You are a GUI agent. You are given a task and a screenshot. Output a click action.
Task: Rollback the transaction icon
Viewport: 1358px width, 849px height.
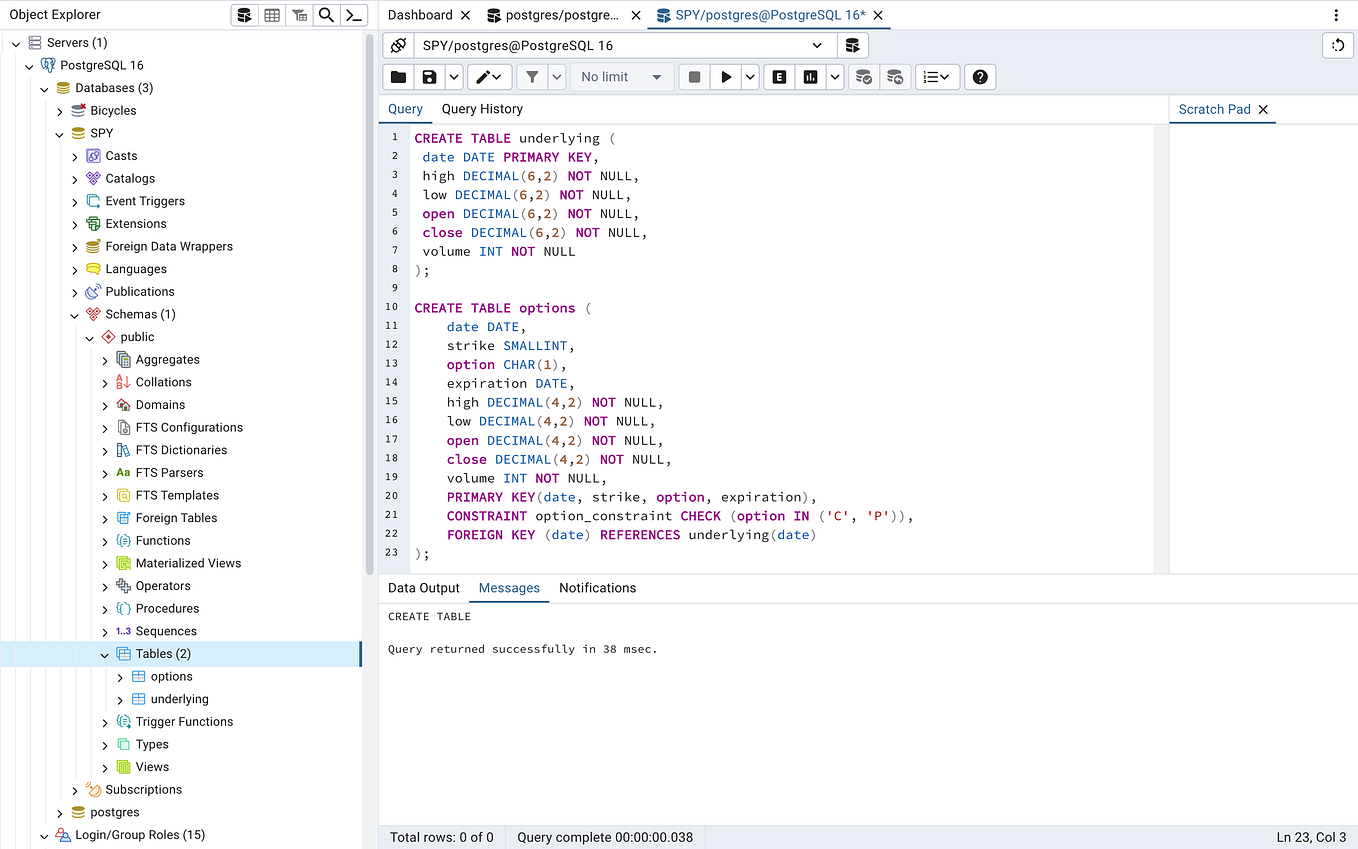pyautogui.click(x=893, y=76)
